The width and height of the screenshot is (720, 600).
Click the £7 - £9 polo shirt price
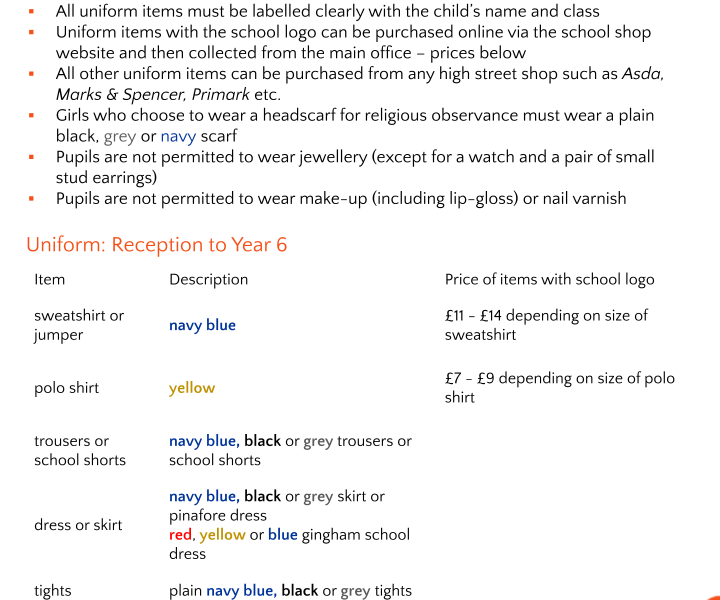[x=559, y=388]
